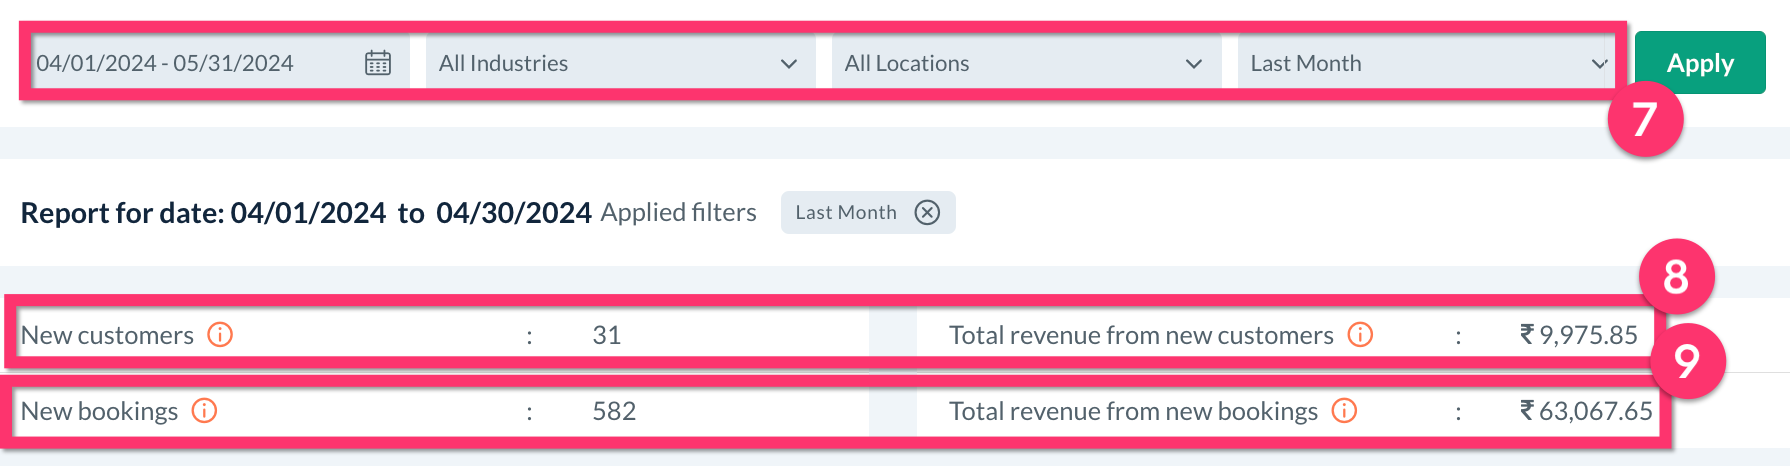Screen dimensions: 1790x466
Task: Click the numbered badge 8
Action: (1676, 277)
